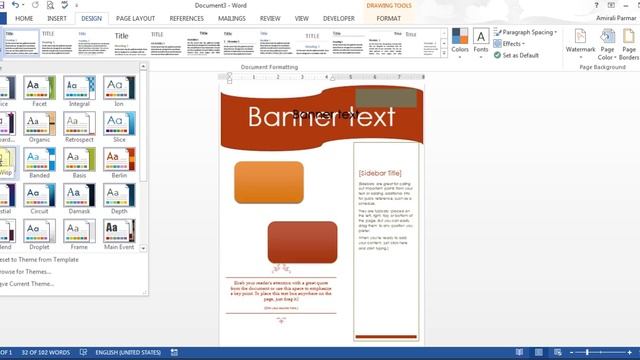
Task: Open the DEVELOPER tab
Action: point(339,18)
